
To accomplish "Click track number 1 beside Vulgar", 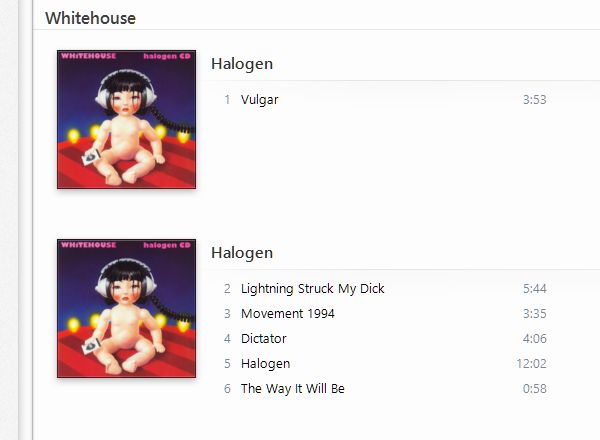I will pos(227,100).
